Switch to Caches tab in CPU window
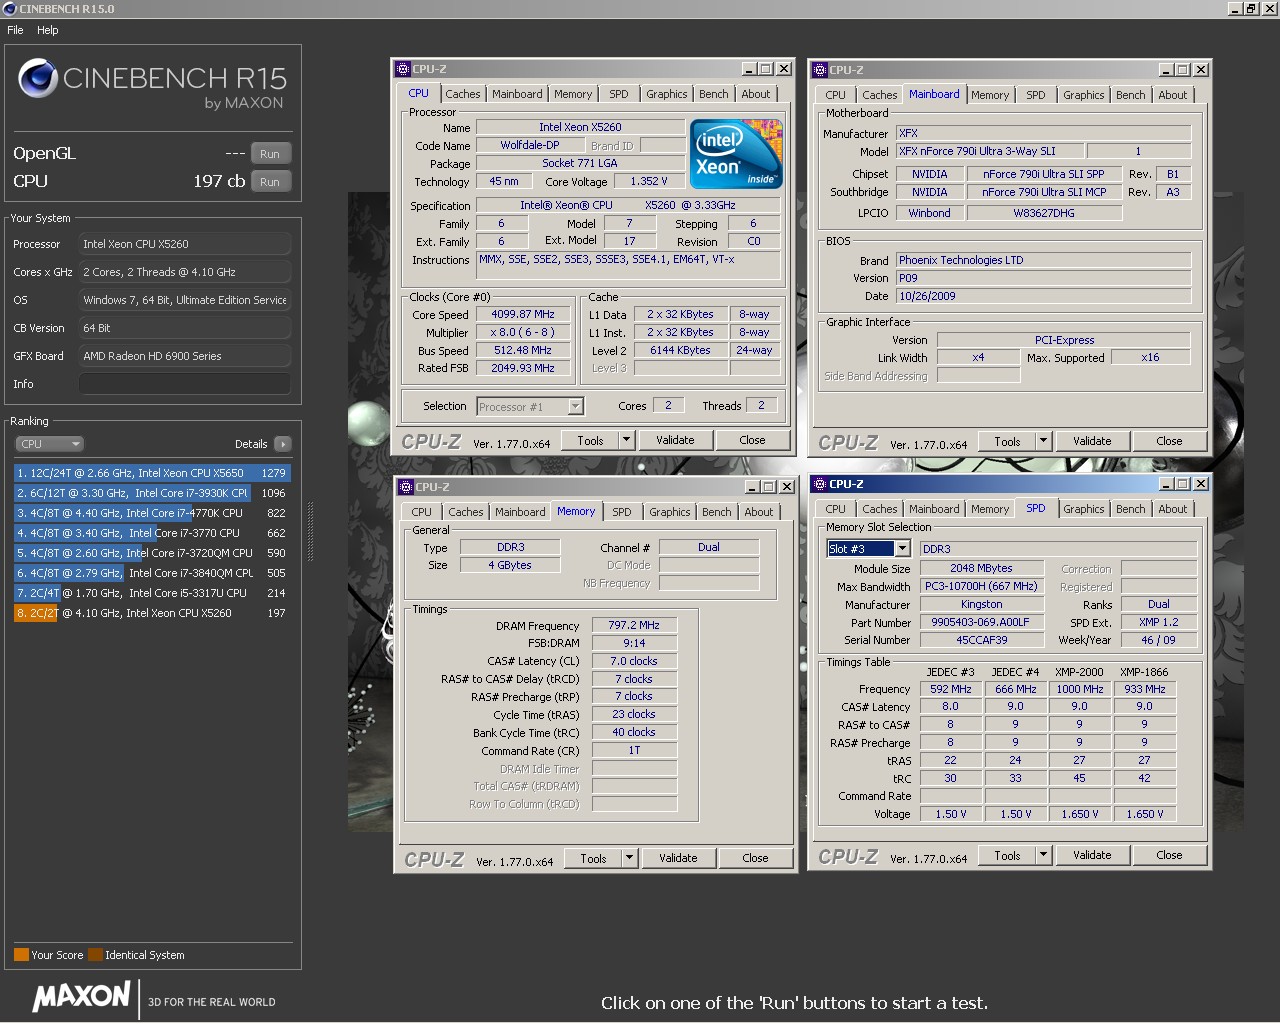 tap(463, 94)
